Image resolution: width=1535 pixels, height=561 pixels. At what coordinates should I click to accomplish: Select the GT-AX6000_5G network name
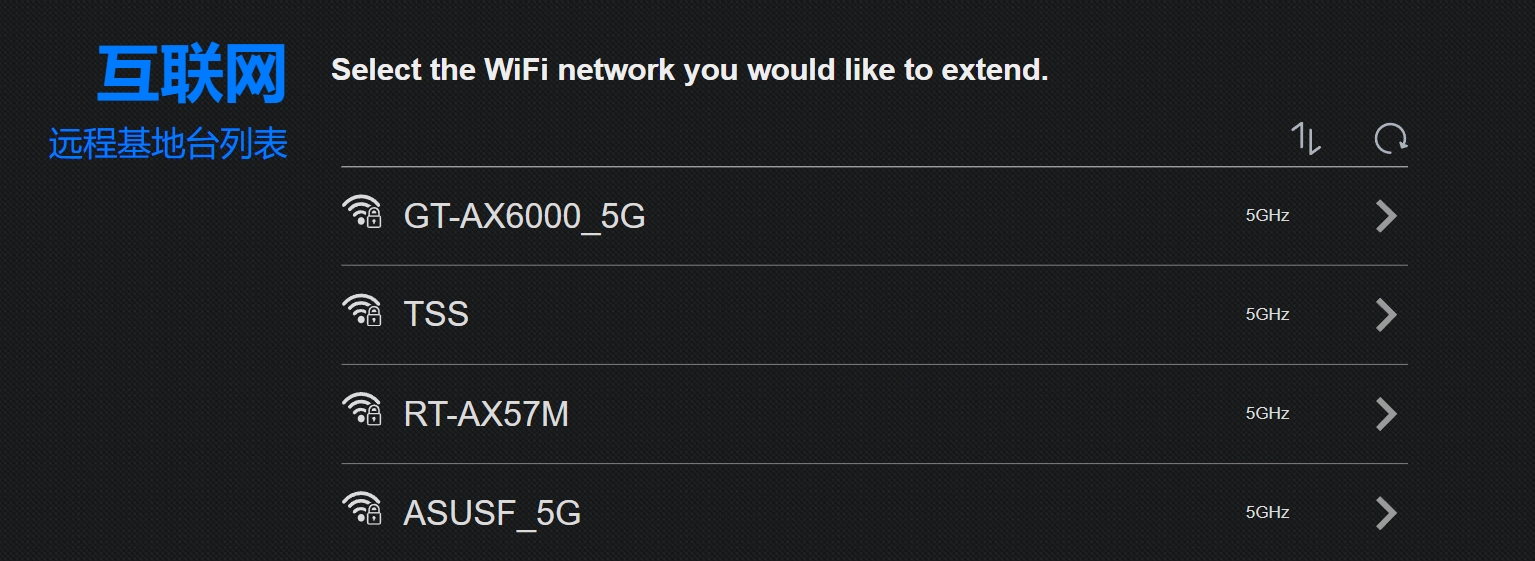point(524,216)
